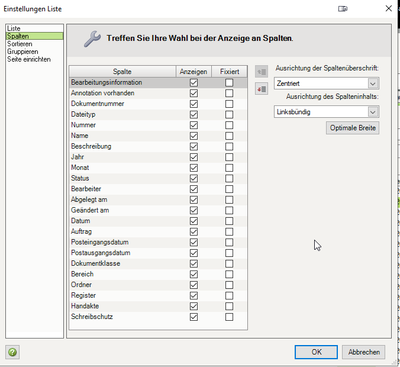Select the Postausgangsdatum row name

point(101,253)
